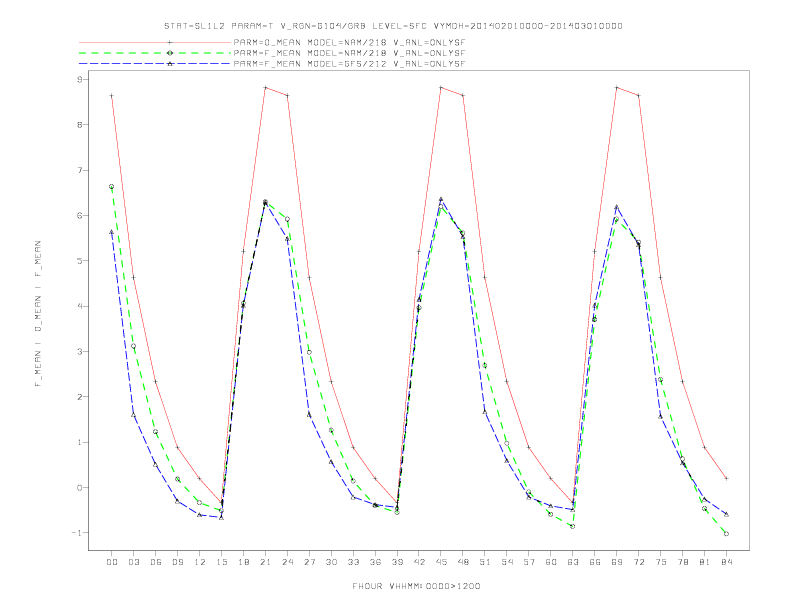Screen dimensions: 792x612
Task: Click x-axis tick label 78
Action: (x=682, y=562)
